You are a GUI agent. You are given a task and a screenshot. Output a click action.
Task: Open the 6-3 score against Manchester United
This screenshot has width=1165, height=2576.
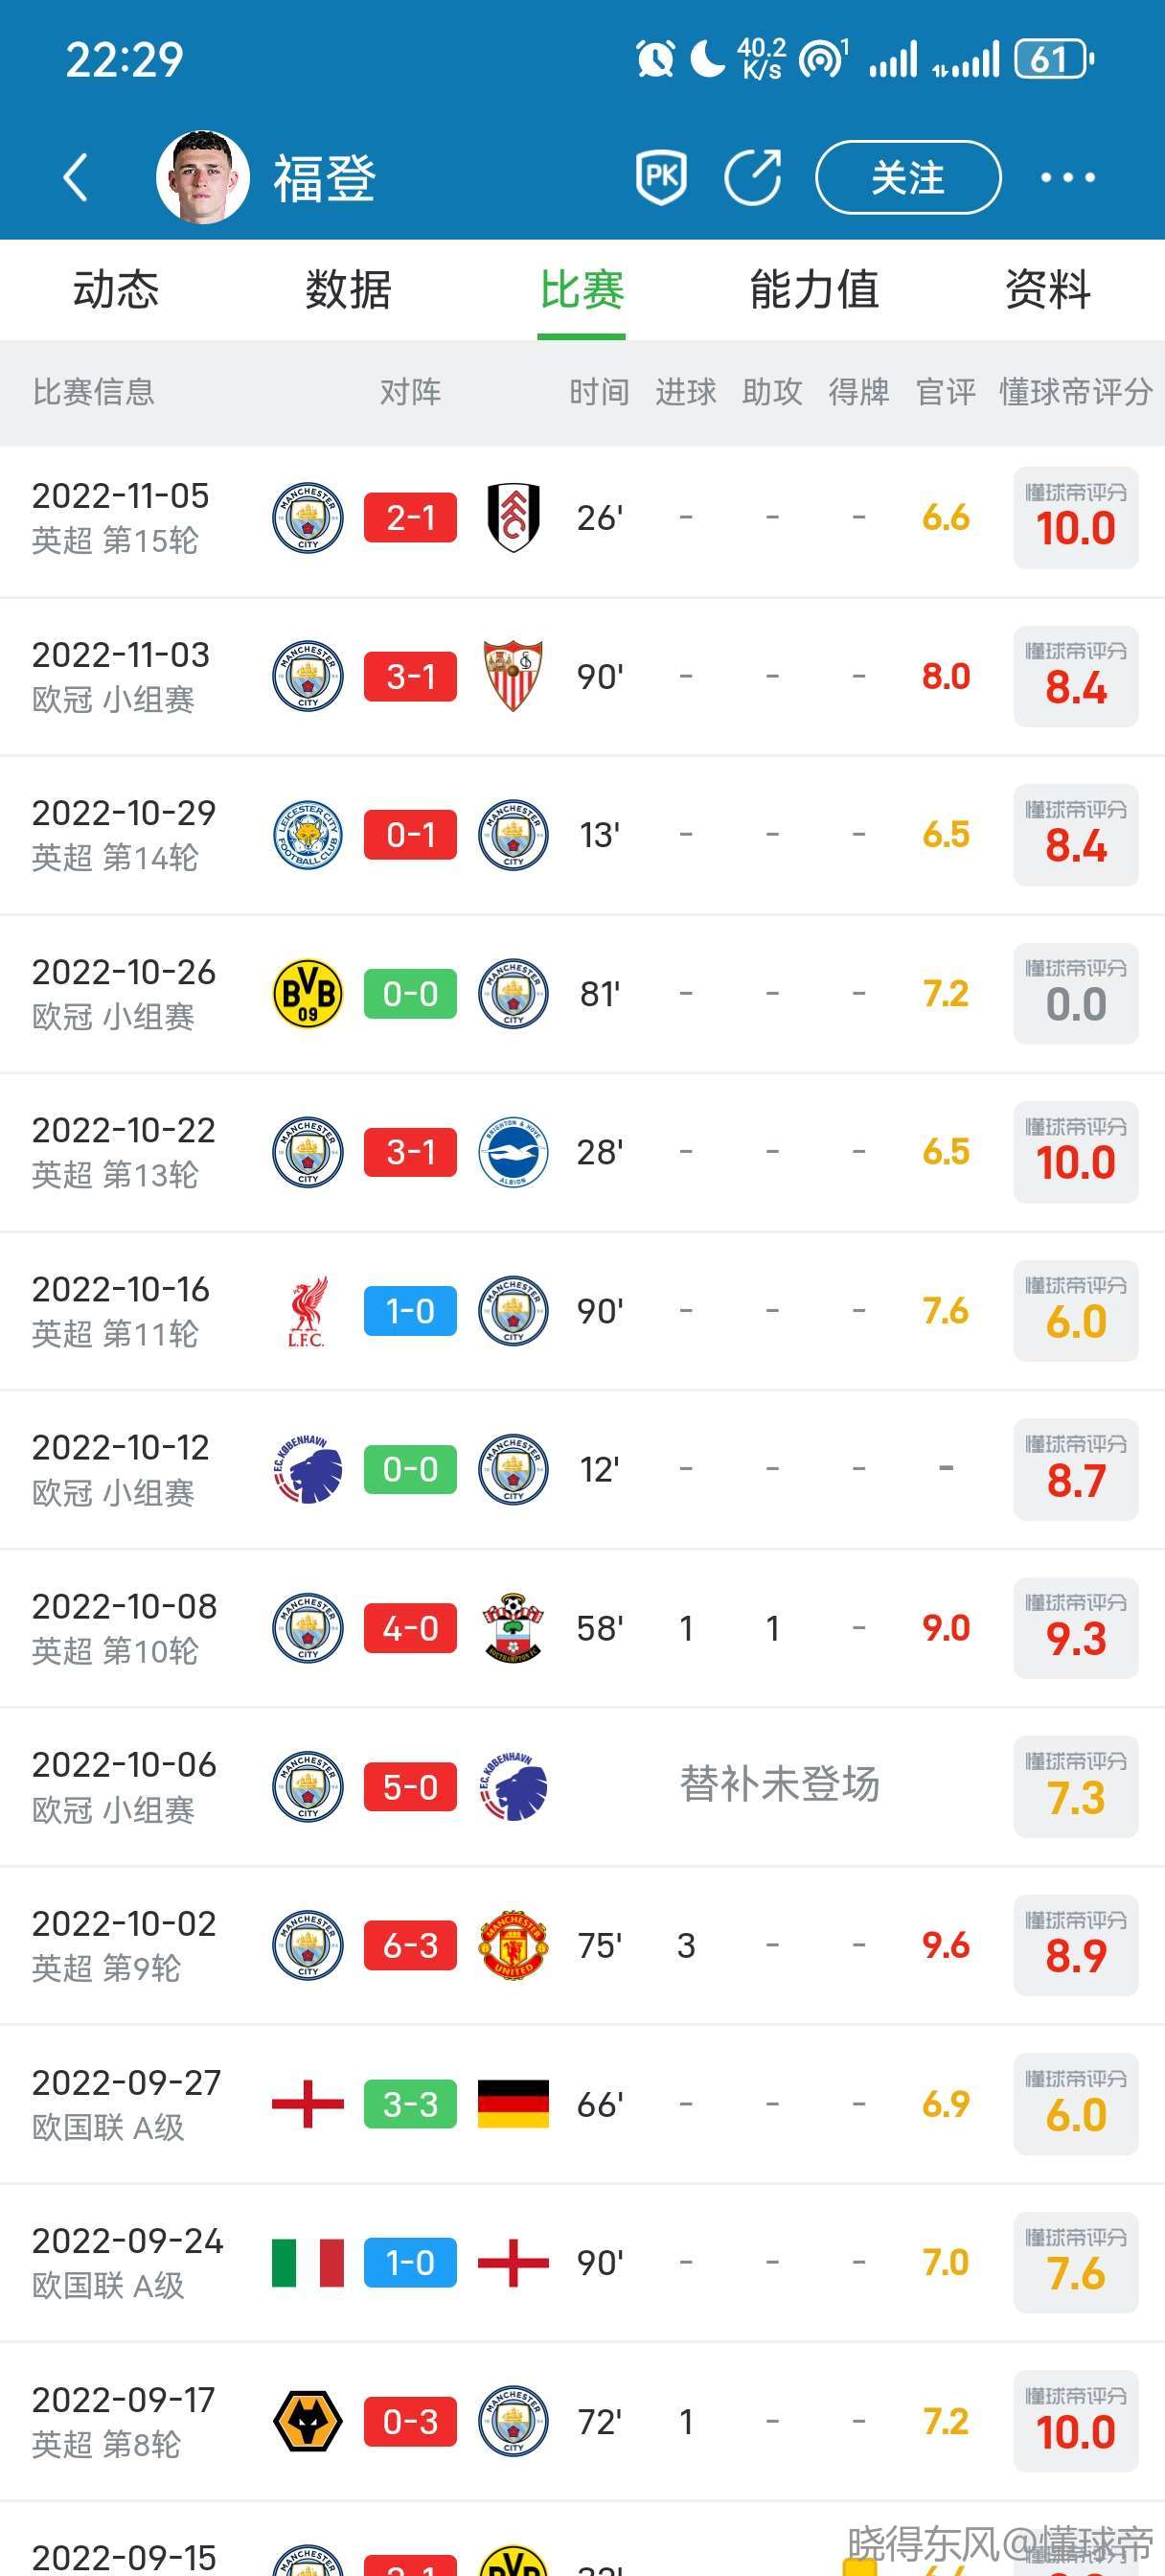[x=410, y=1946]
